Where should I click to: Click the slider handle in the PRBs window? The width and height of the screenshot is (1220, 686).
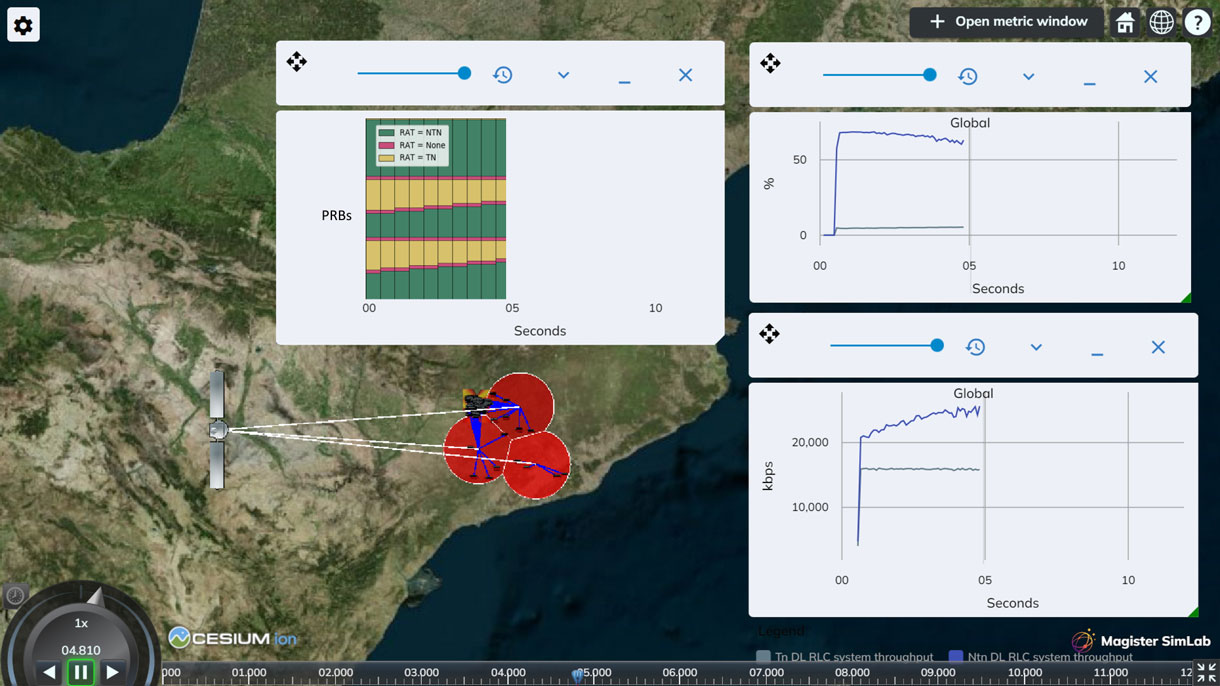tap(464, 73)
